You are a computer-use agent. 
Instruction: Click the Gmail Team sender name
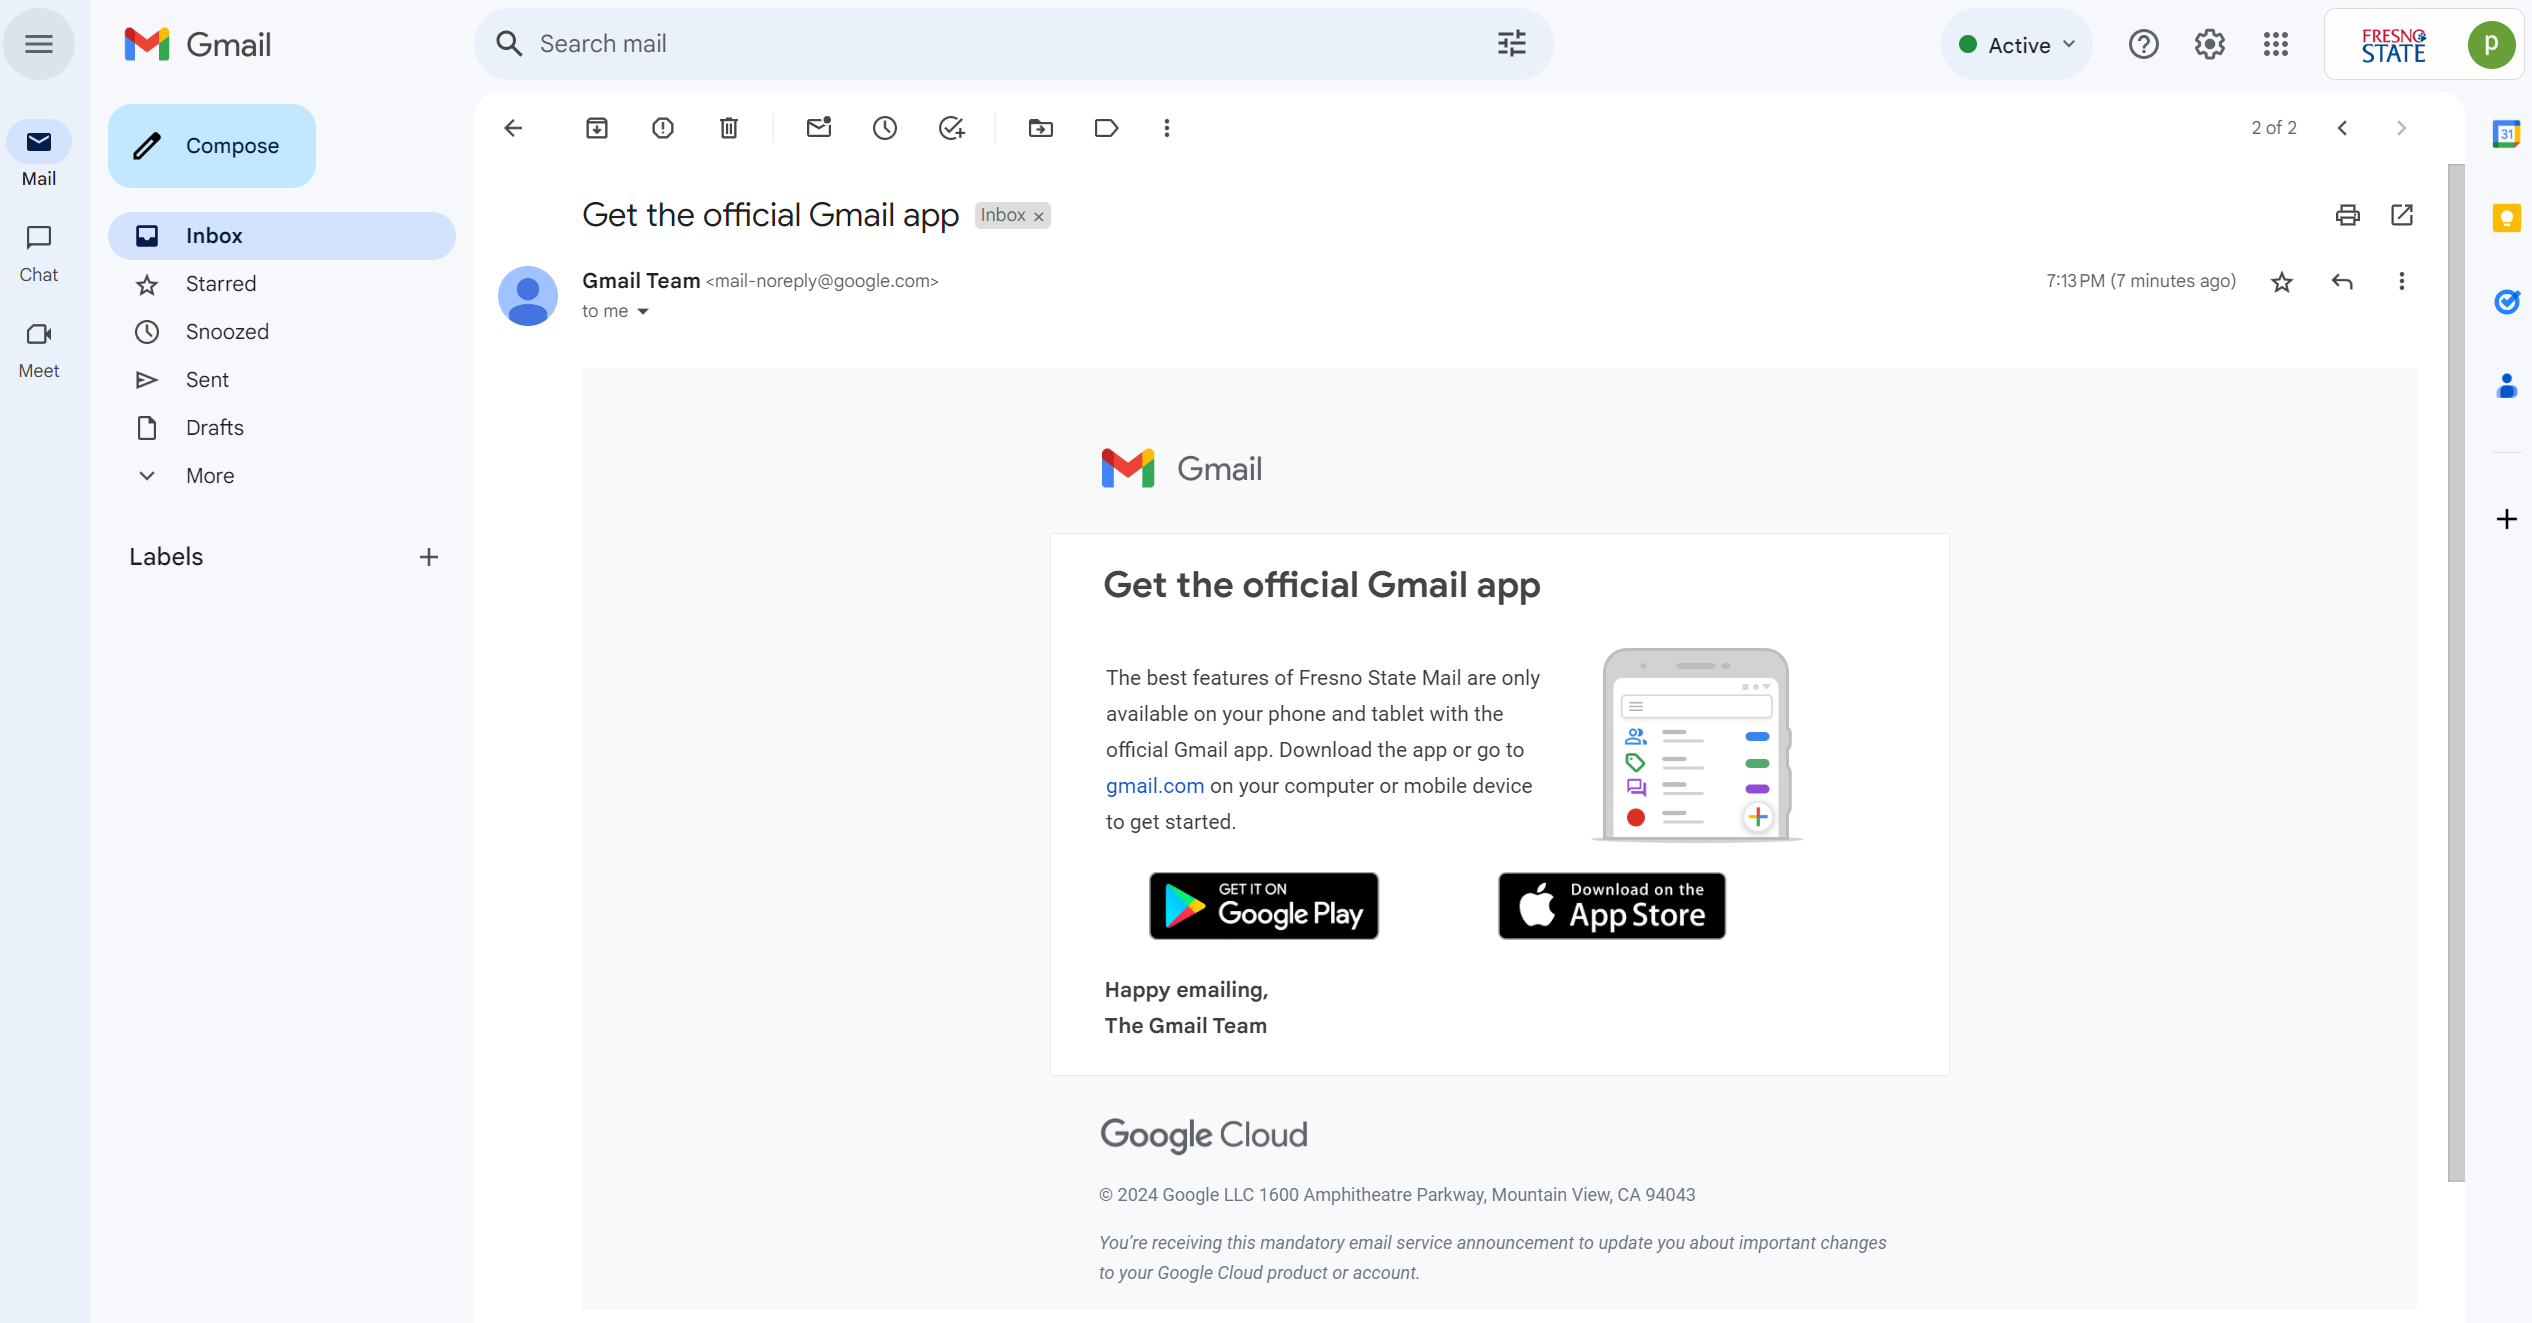coord(641,281)
